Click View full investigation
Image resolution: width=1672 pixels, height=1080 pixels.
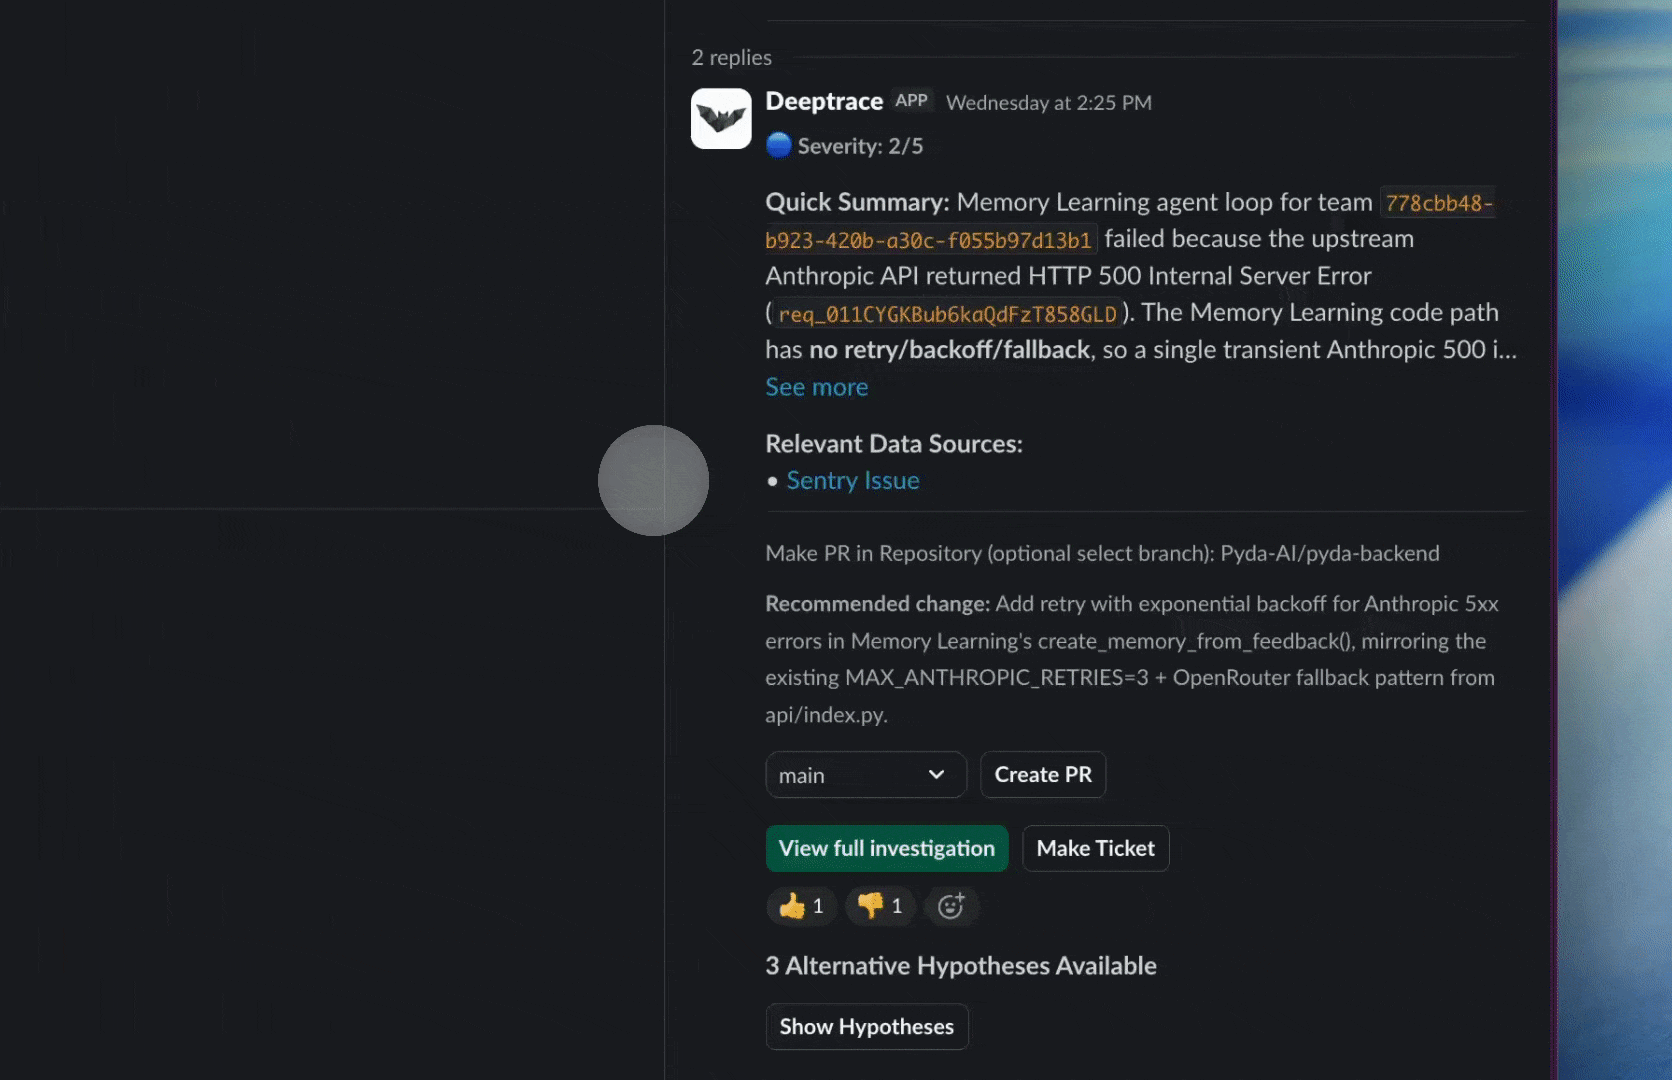pos(886,848)
